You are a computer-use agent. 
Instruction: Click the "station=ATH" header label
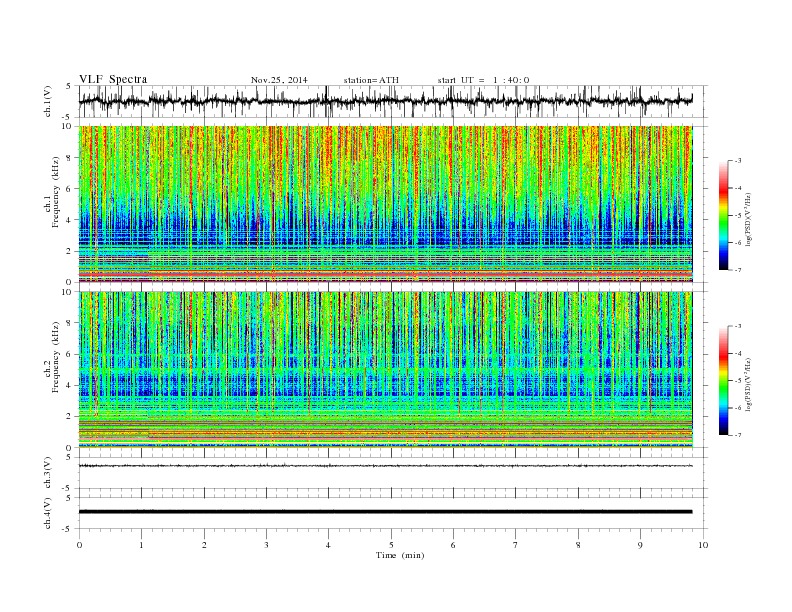(371, 80)
